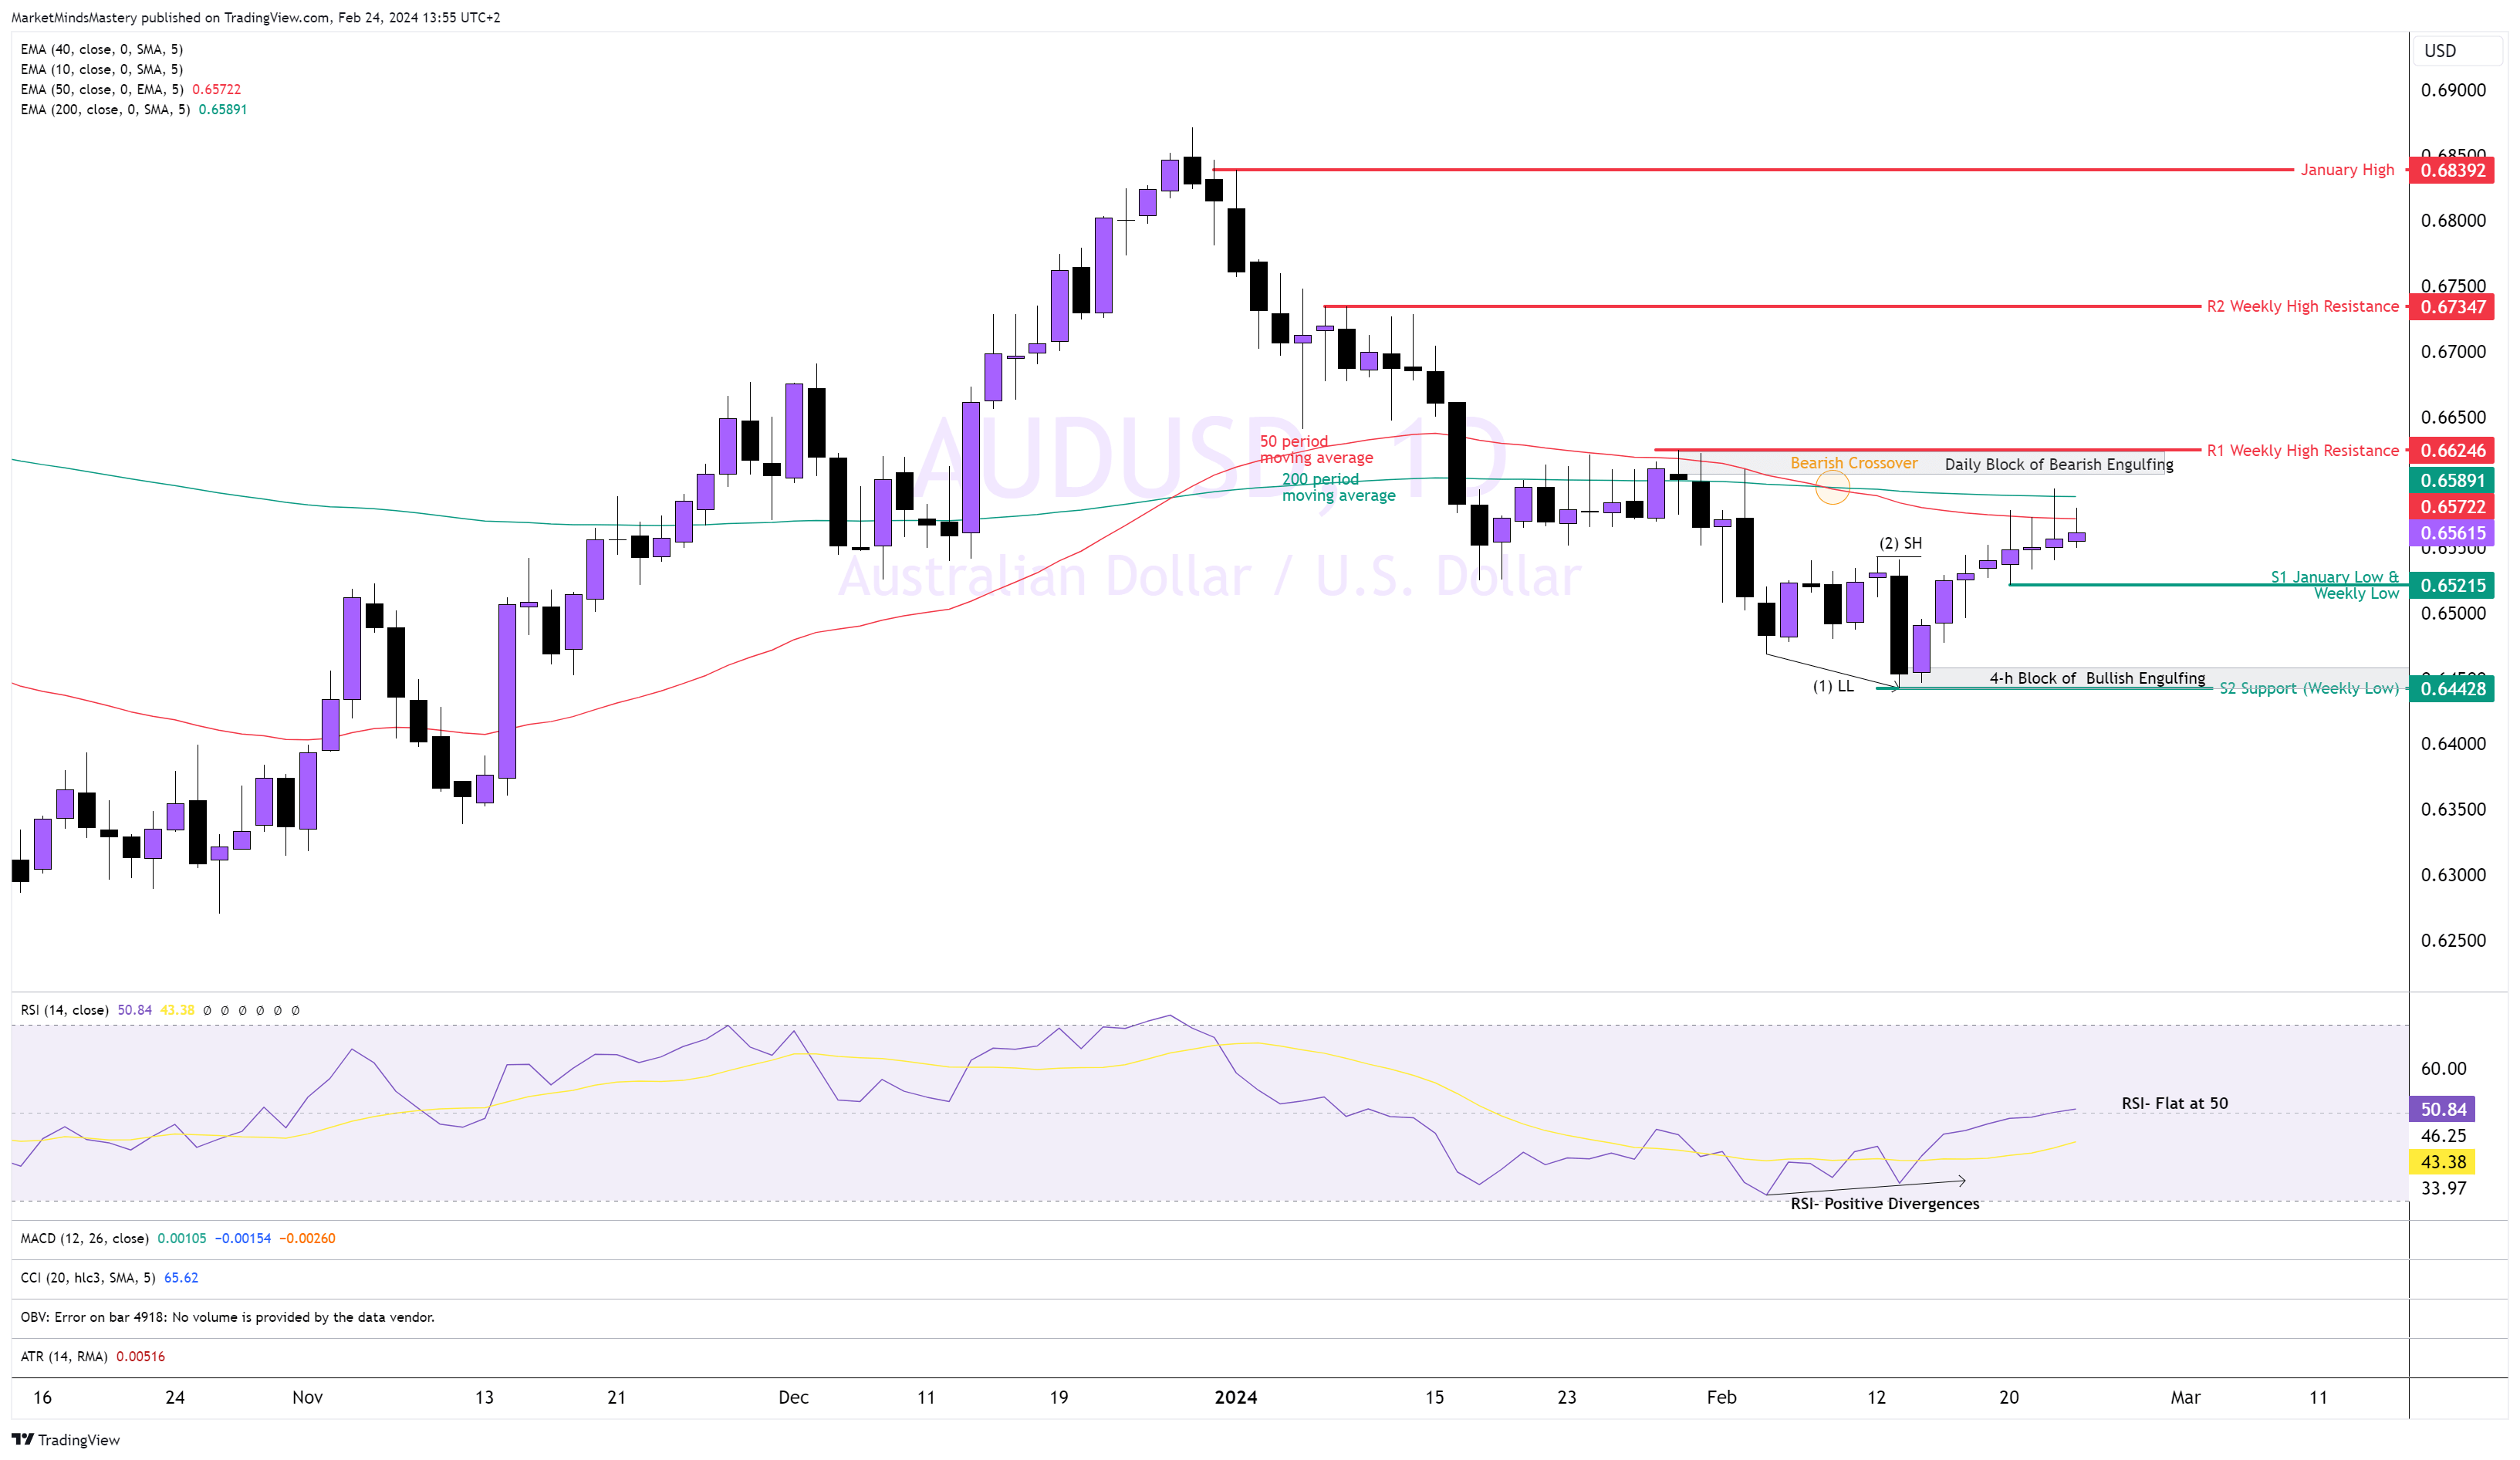Click the 2024 marker on the time axis
This screenshot has height=1460, width=2520.
click(1235, 1398)
